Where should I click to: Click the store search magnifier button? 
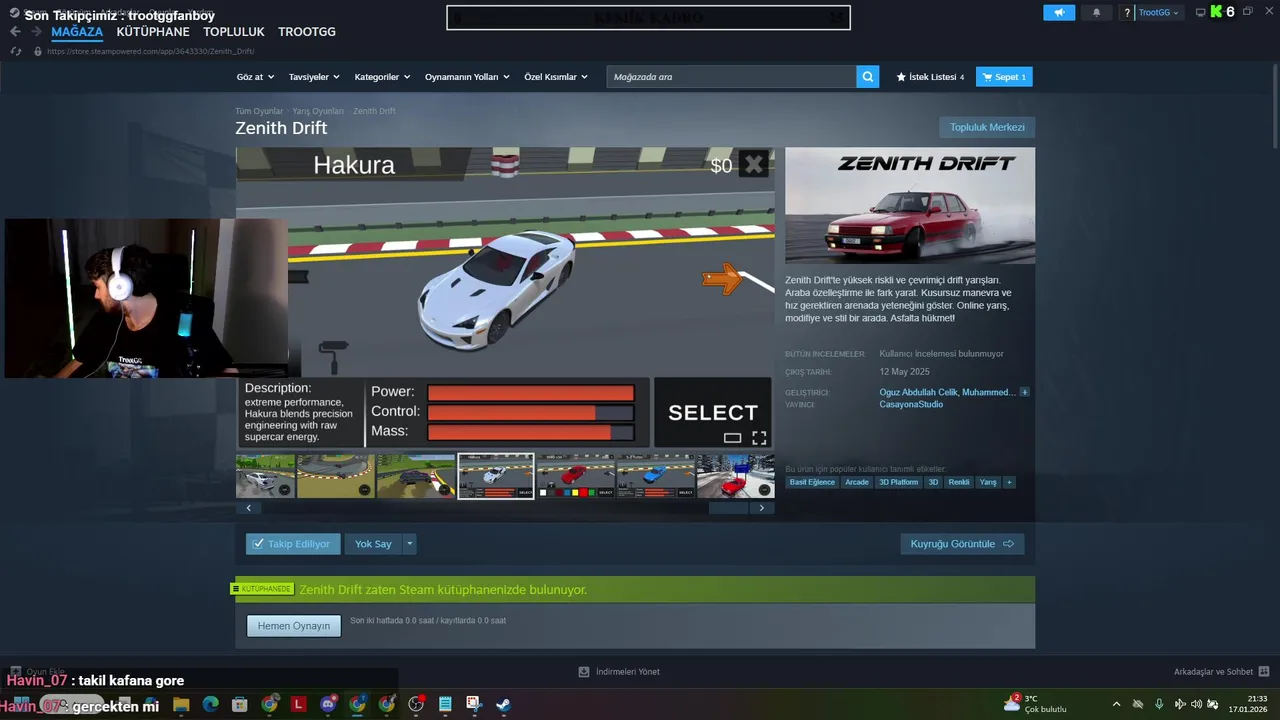pyautogui.click(x=868, y=77)
